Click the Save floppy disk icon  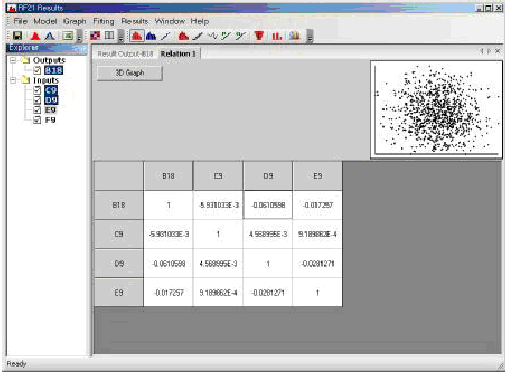point(17,35)
